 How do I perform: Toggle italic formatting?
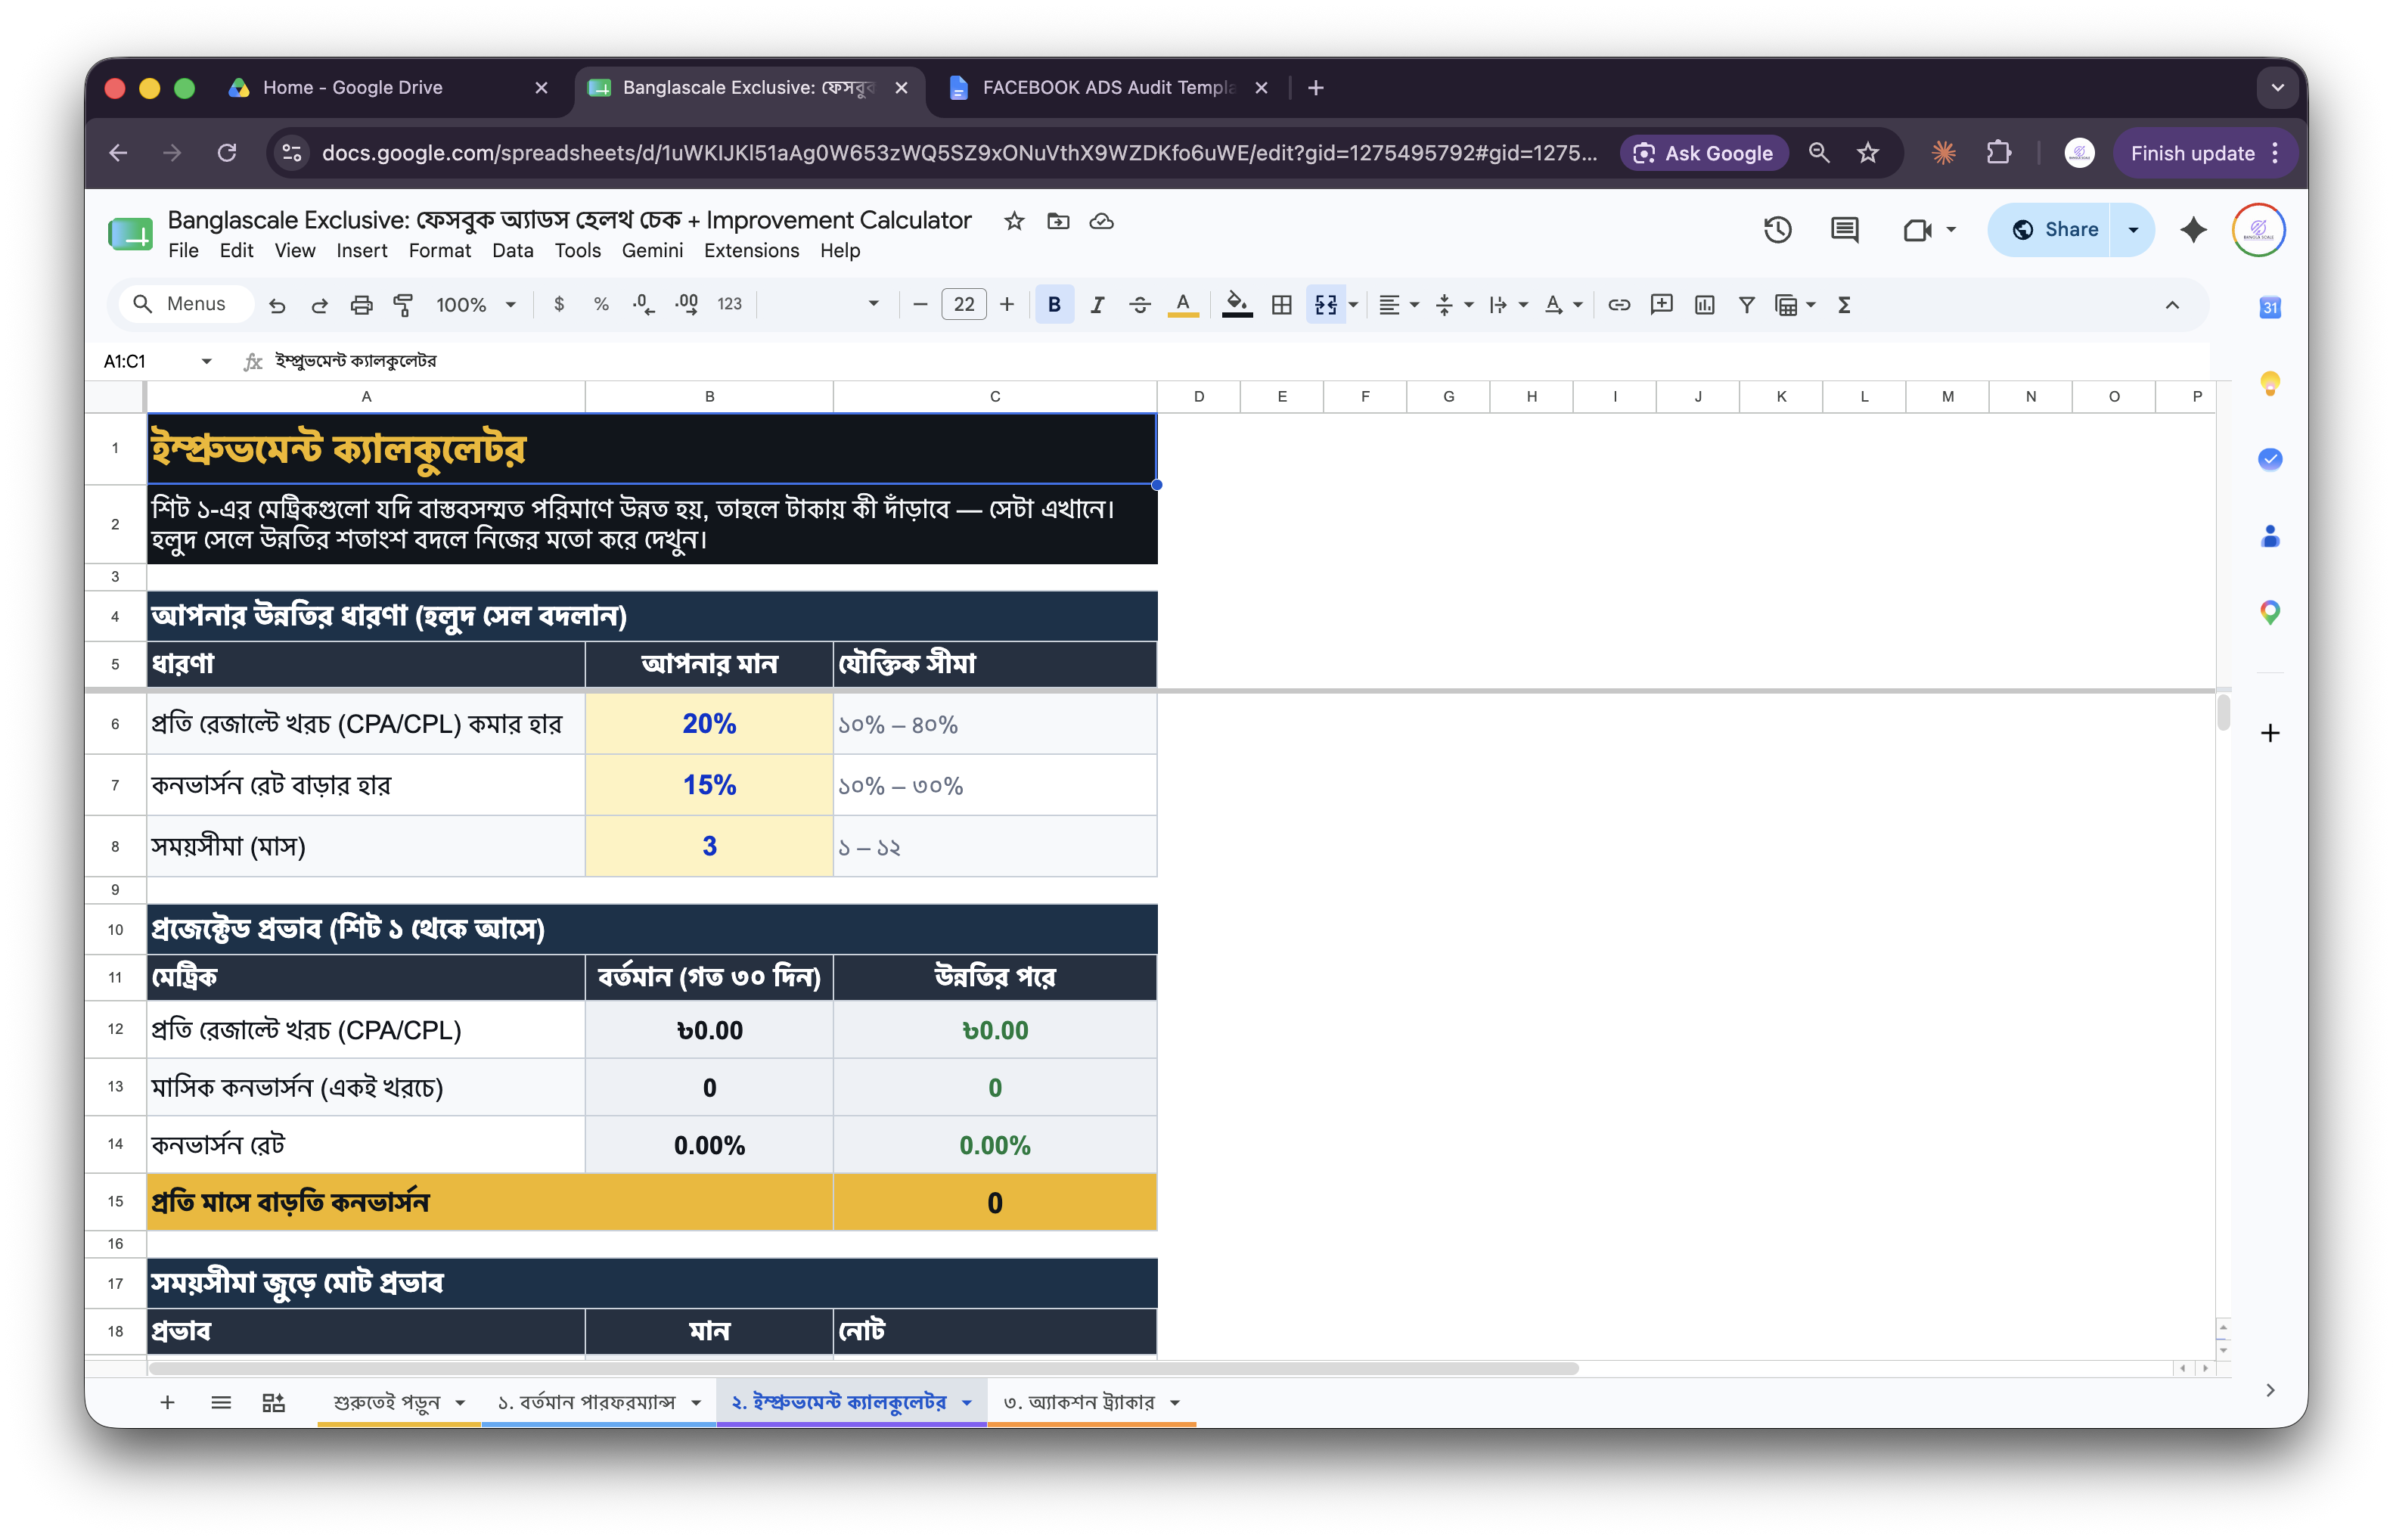[1097, 304]
